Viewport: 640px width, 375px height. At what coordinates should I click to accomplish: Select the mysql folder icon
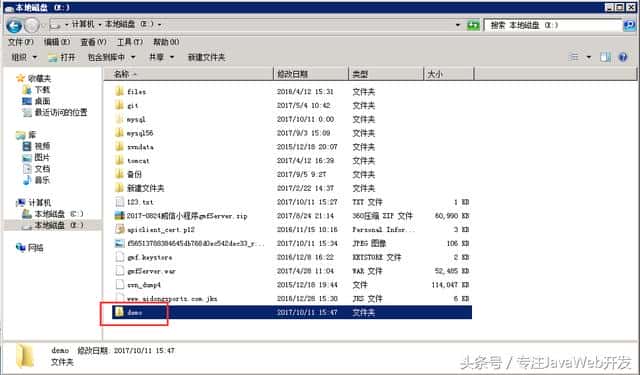(119, 119)
